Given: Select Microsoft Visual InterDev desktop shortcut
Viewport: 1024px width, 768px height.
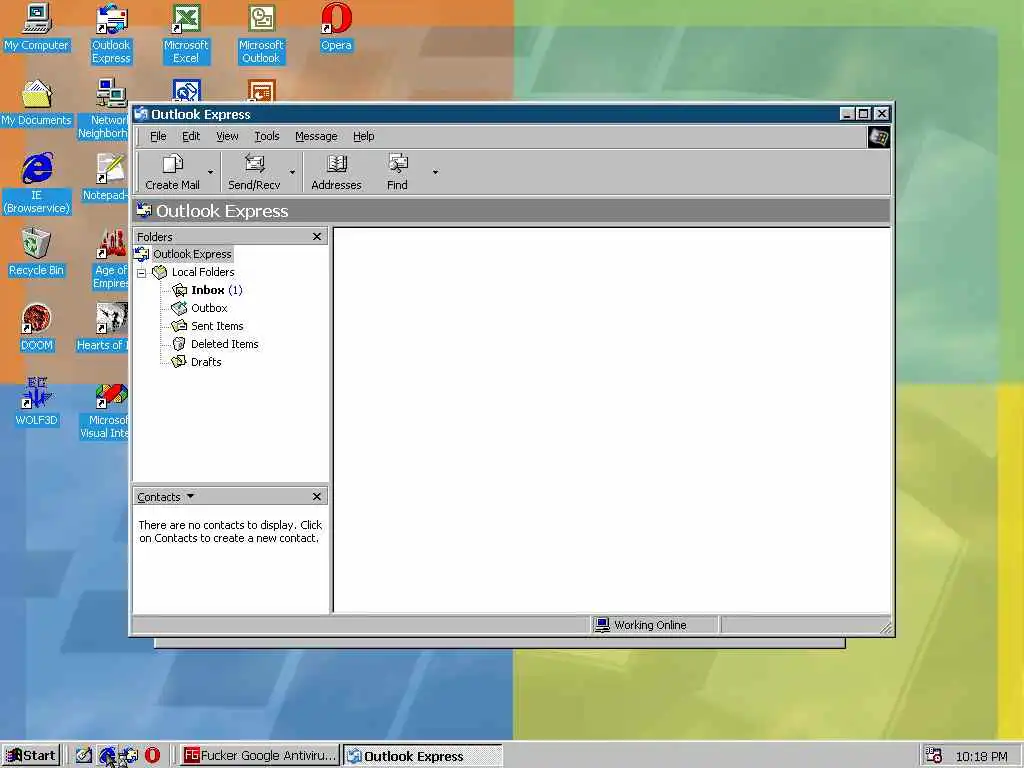Looking at the screenshot, I should tap(104, 409).
